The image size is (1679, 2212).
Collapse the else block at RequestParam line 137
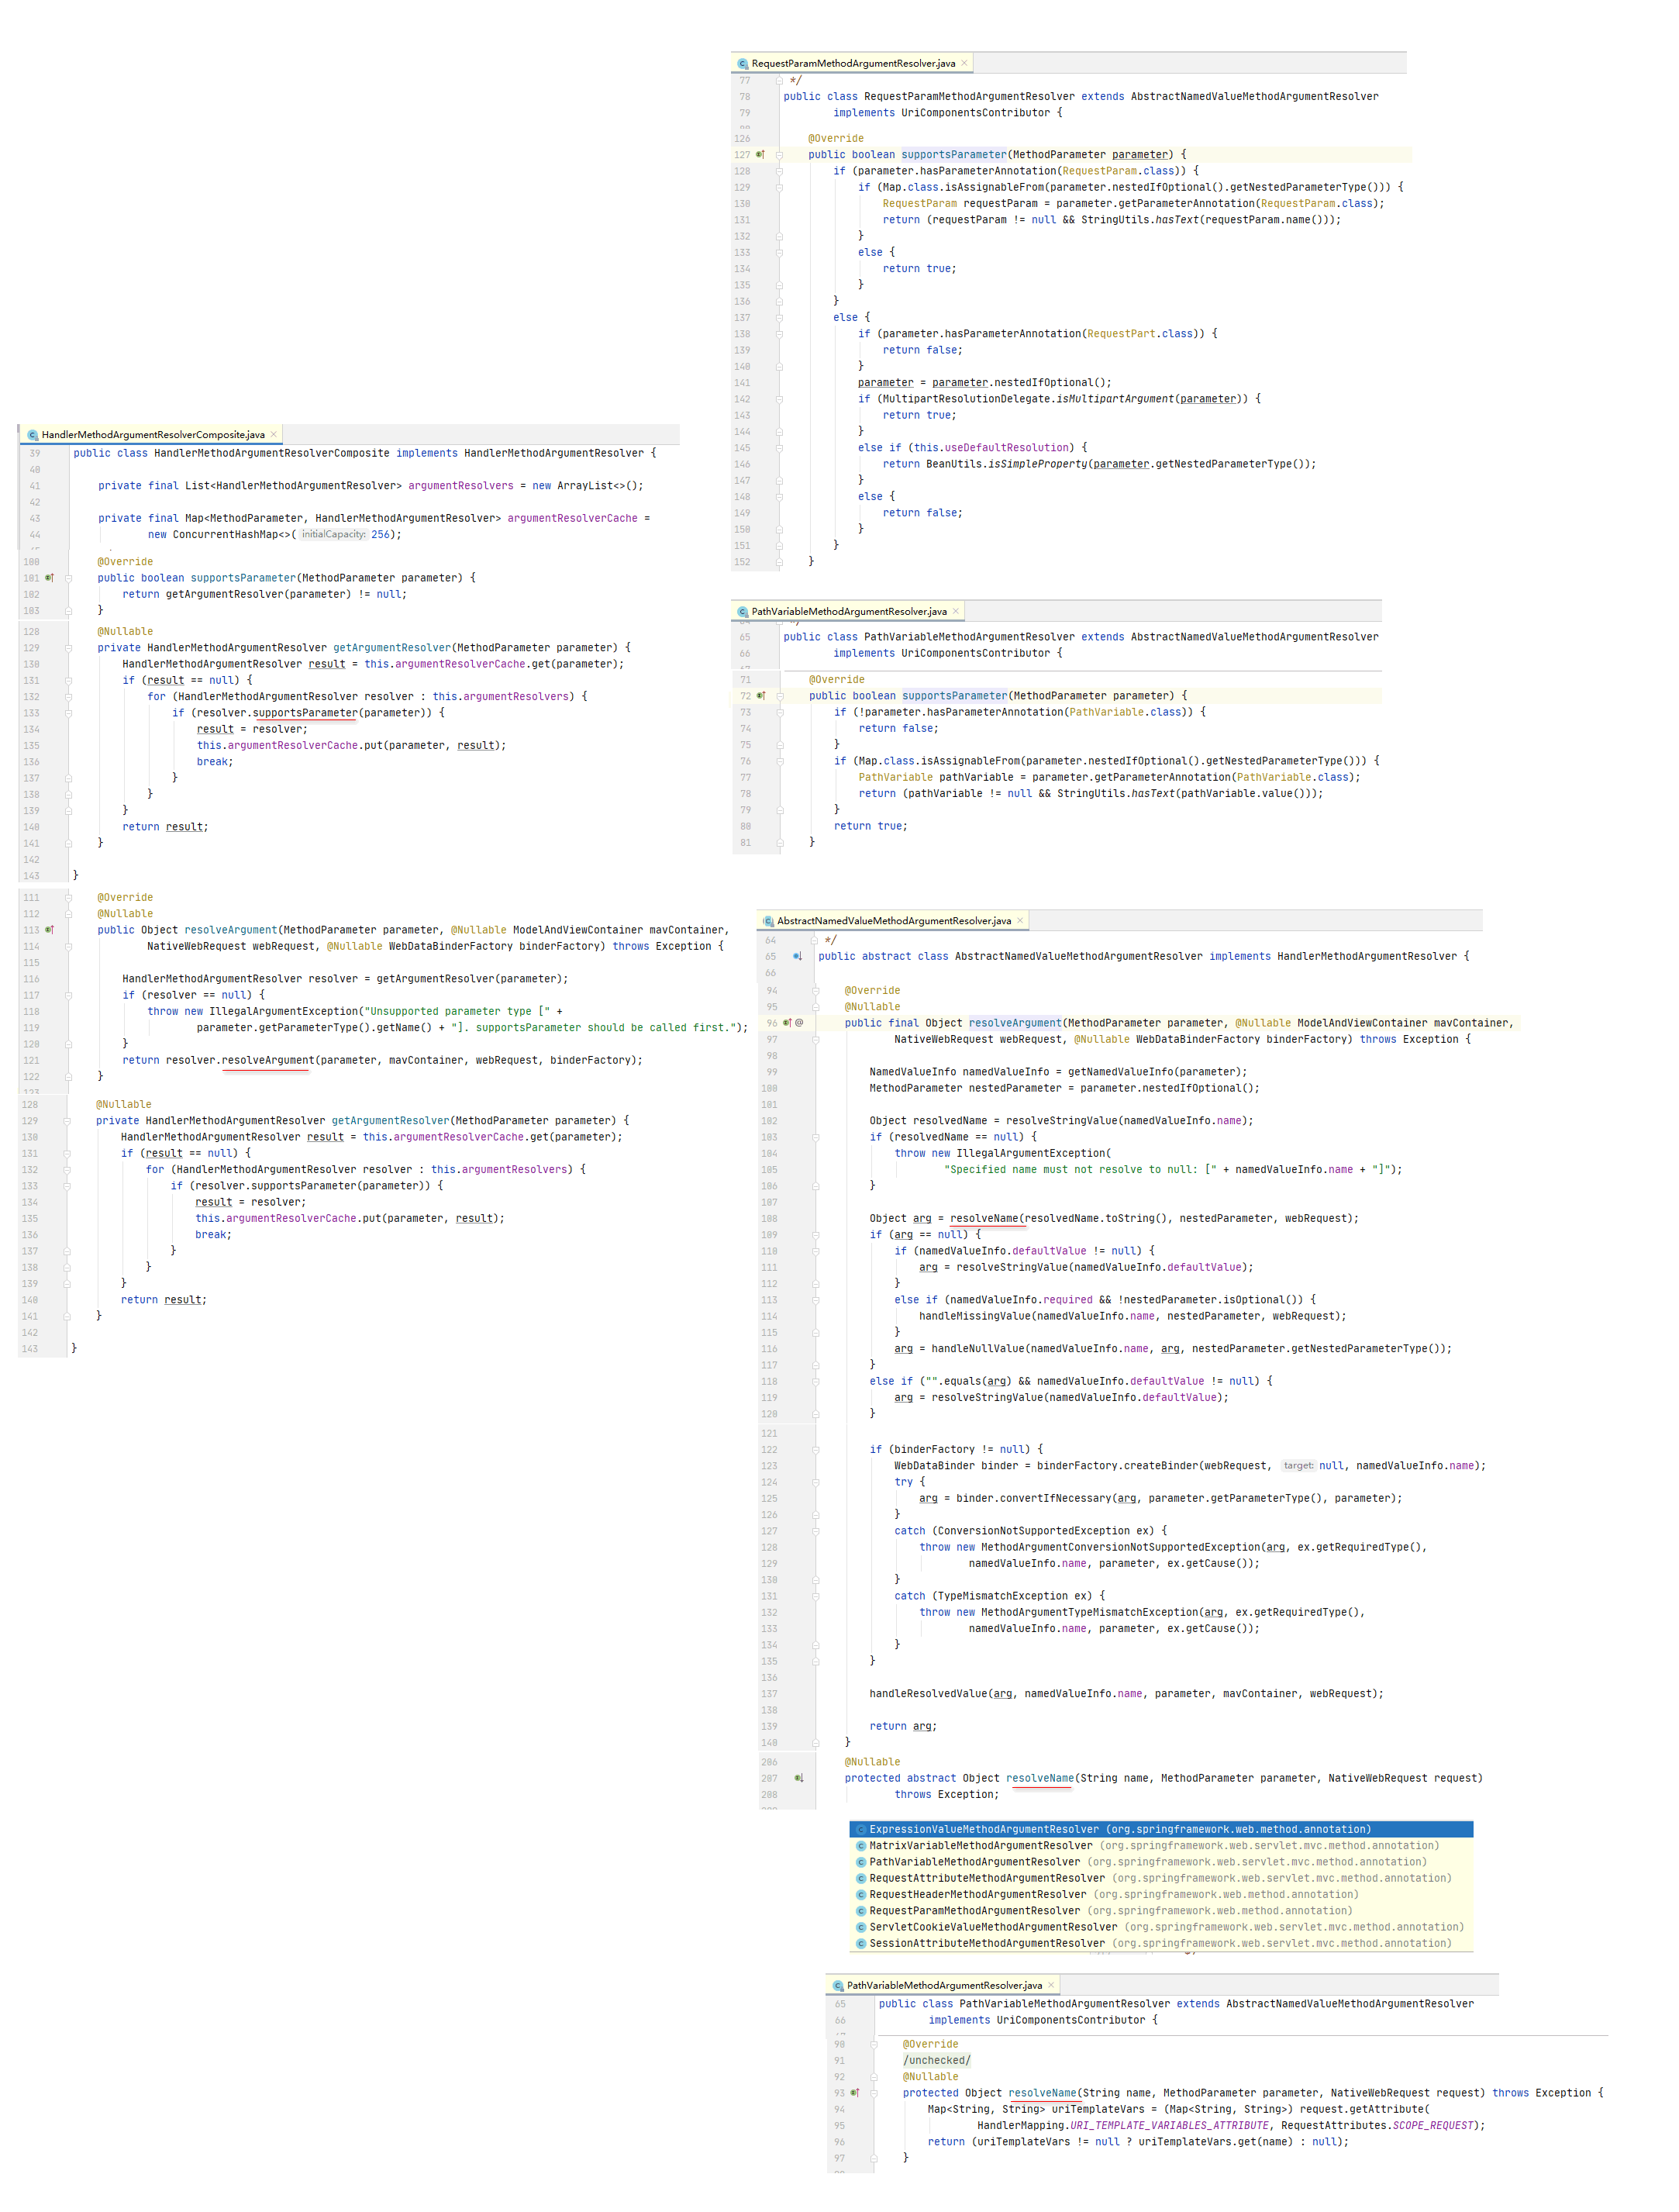(x=779, y=318)
